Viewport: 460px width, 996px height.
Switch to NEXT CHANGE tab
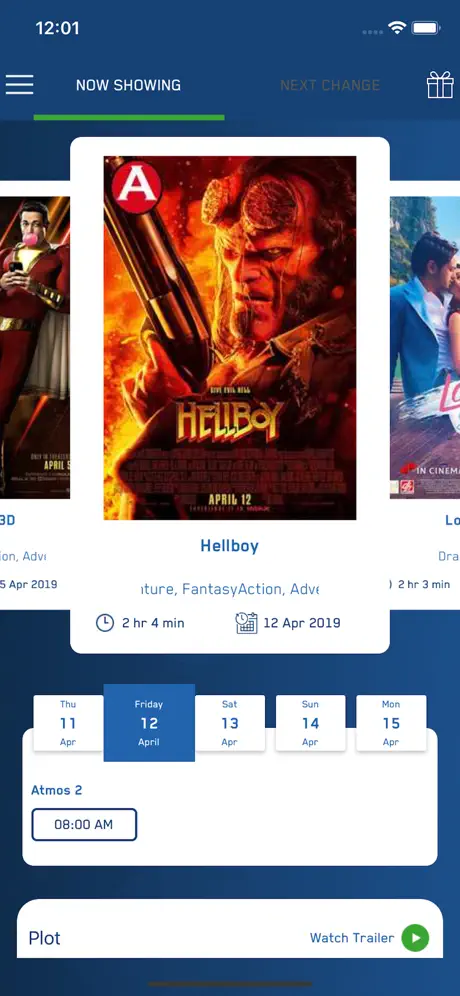coord(330,85)
